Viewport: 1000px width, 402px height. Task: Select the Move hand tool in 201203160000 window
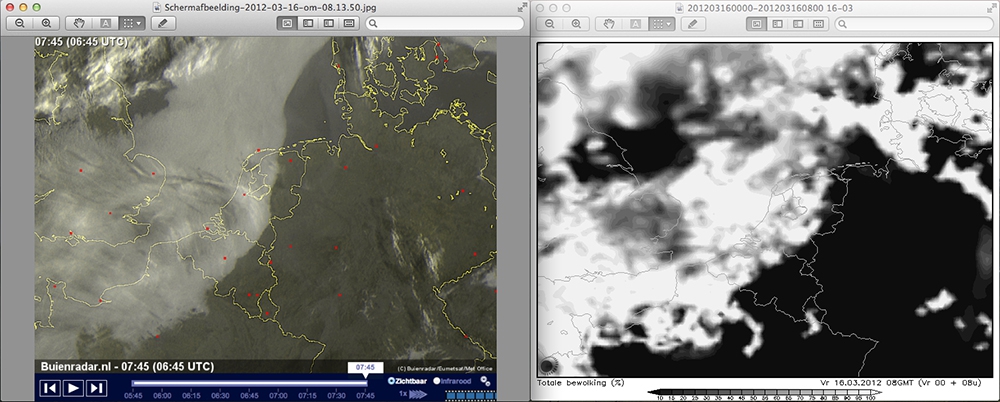tap(609, 24)
